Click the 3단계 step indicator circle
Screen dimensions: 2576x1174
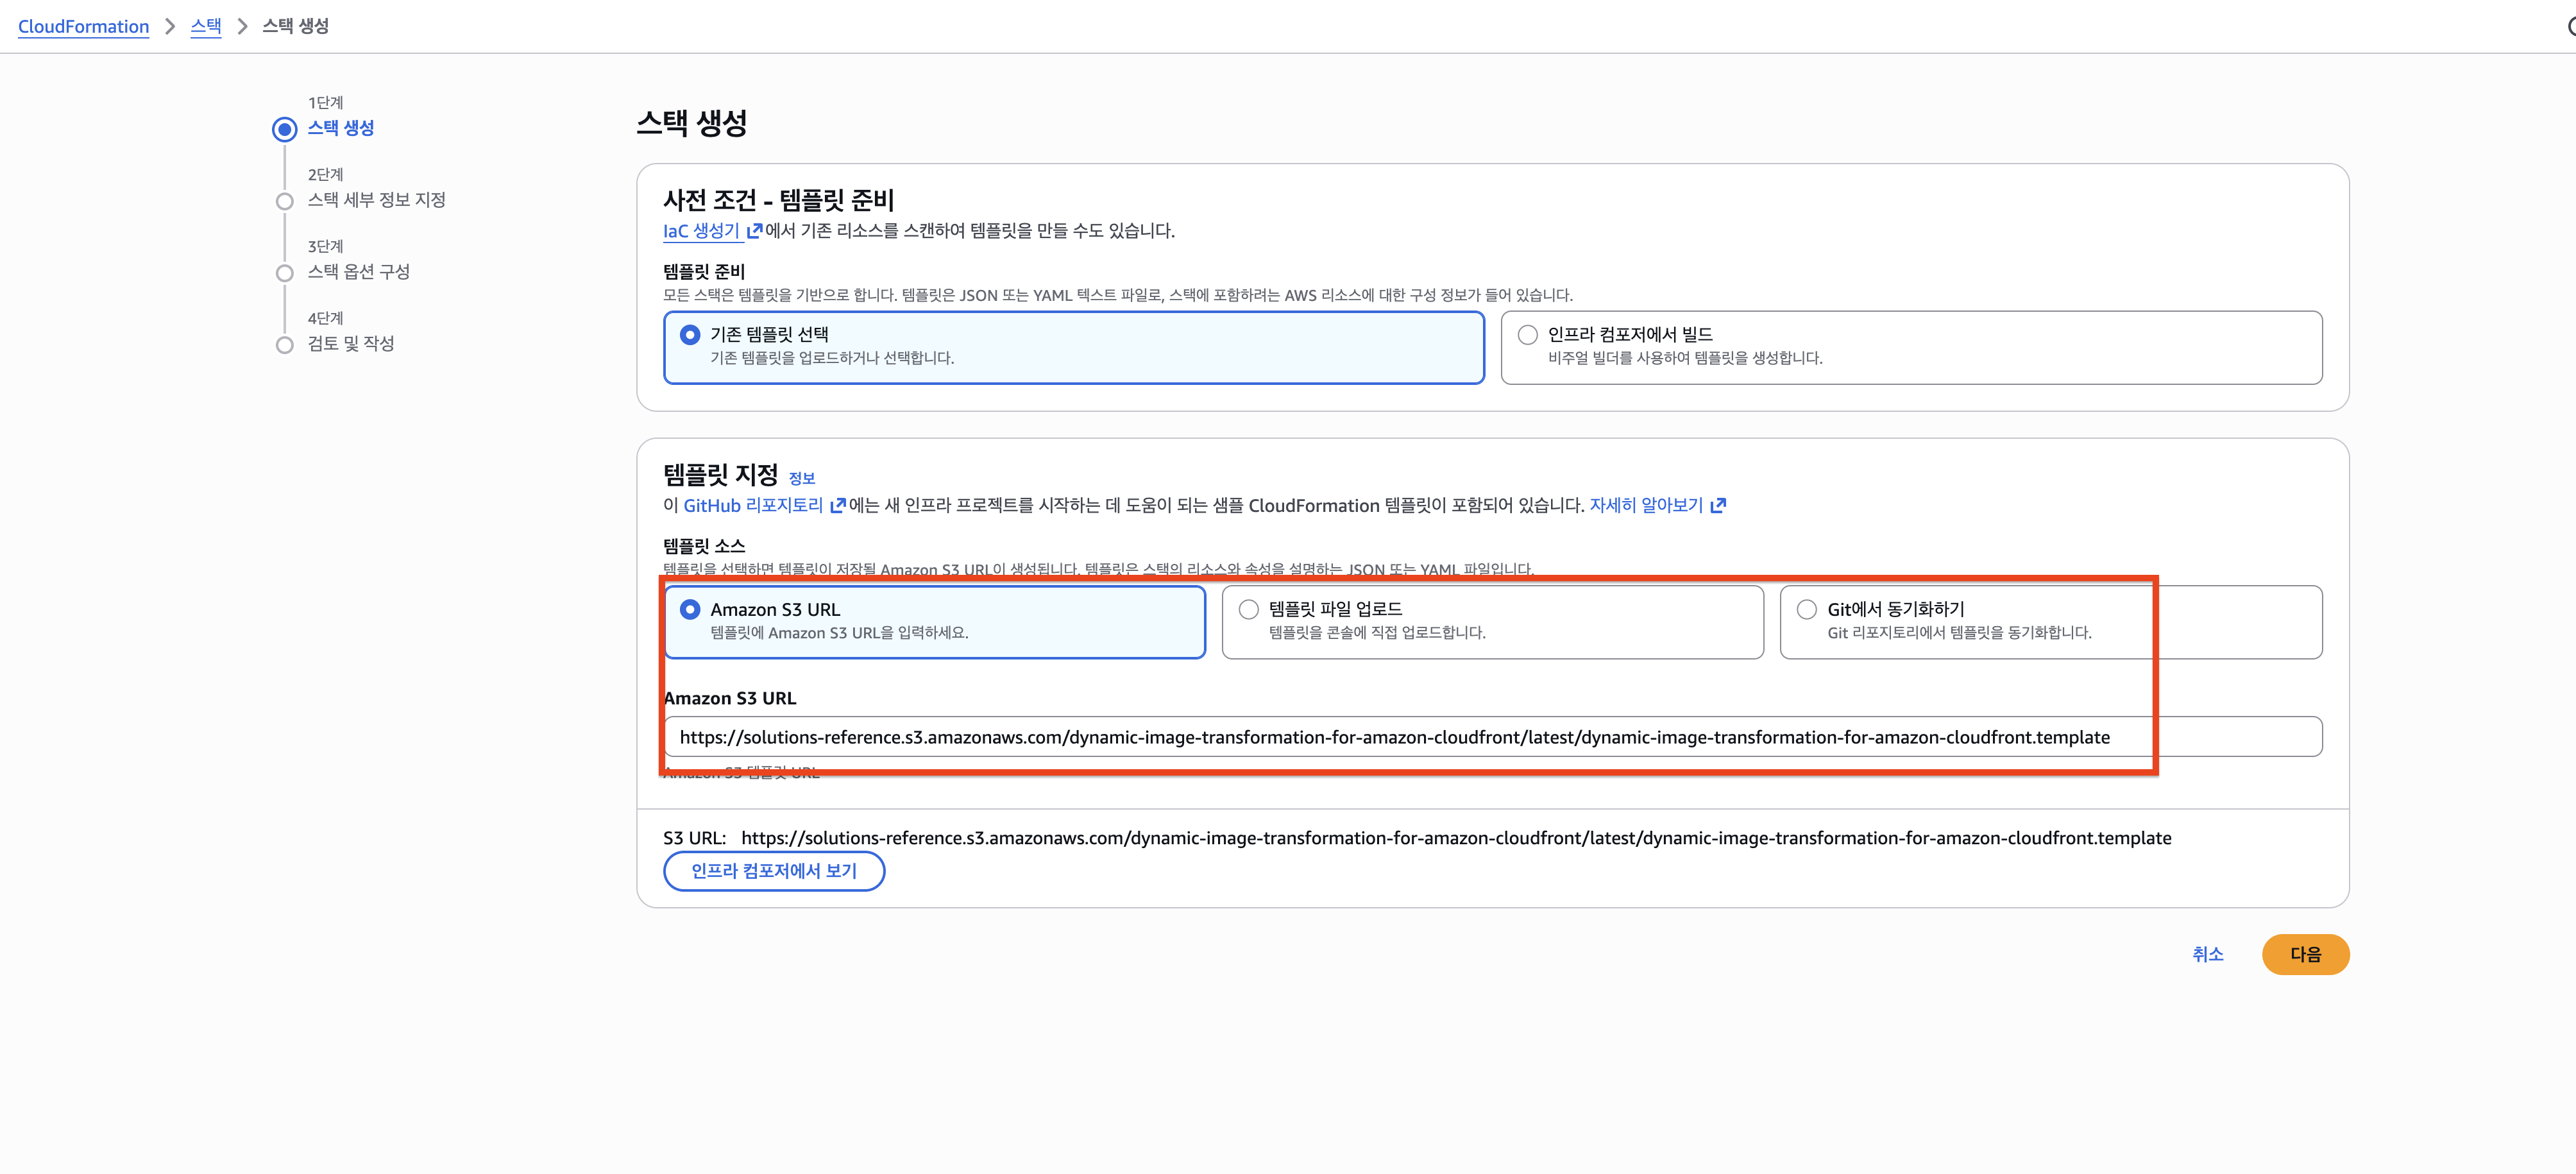click(x=285, y=273)
